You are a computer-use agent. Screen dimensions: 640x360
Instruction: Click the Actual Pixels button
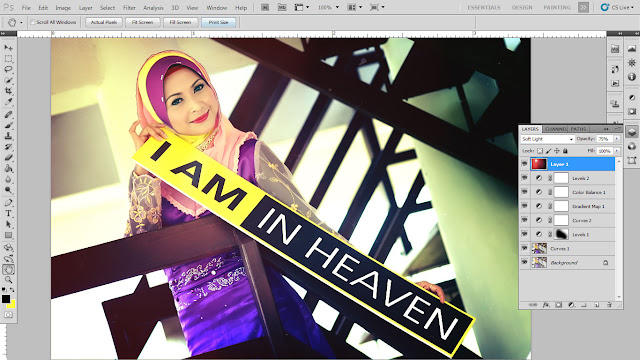pyautogui.click(x=104, y=22)
